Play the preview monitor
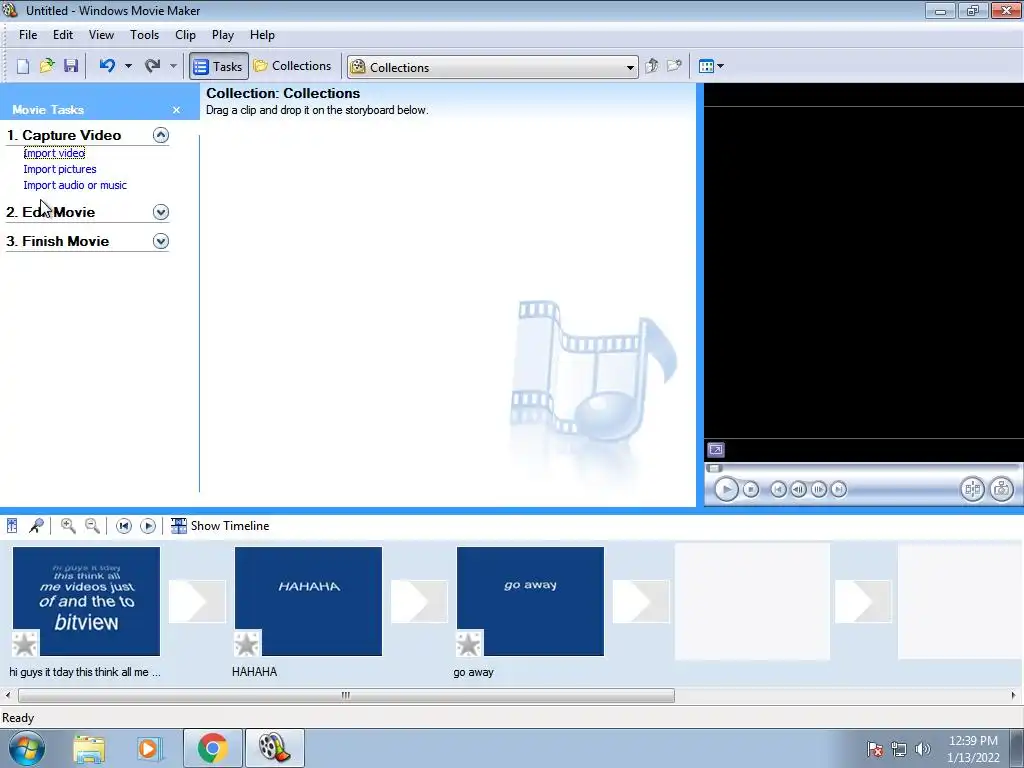Image resolution: width=1024 pixels, height=768 pixels. click(726, 489)
